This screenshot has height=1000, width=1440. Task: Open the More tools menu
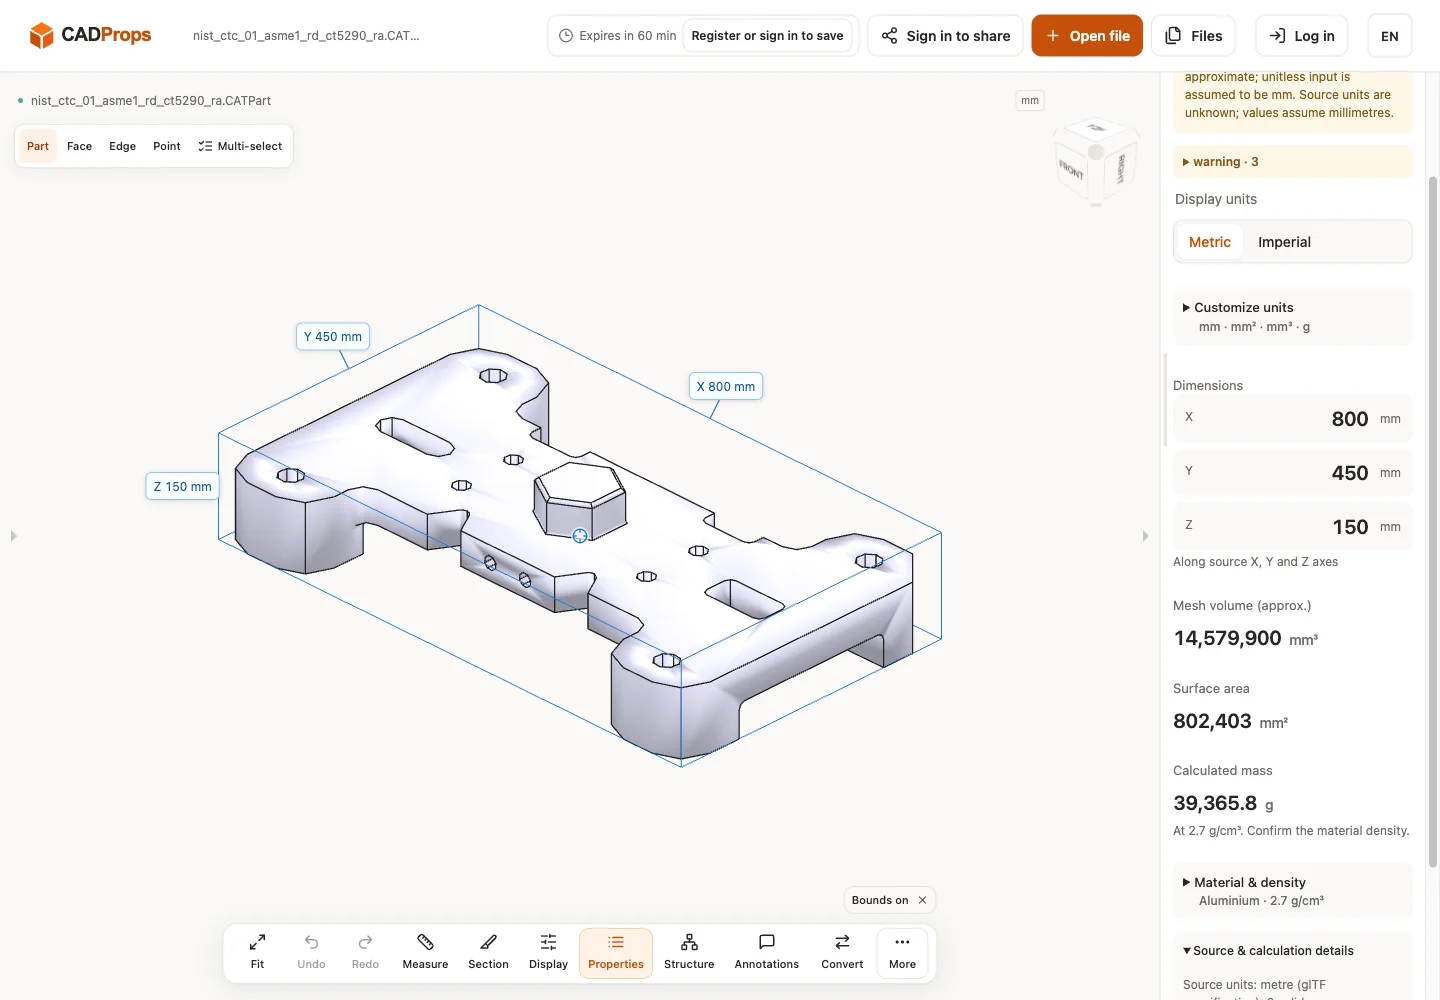pyautogui.click(x=902, y=953)
